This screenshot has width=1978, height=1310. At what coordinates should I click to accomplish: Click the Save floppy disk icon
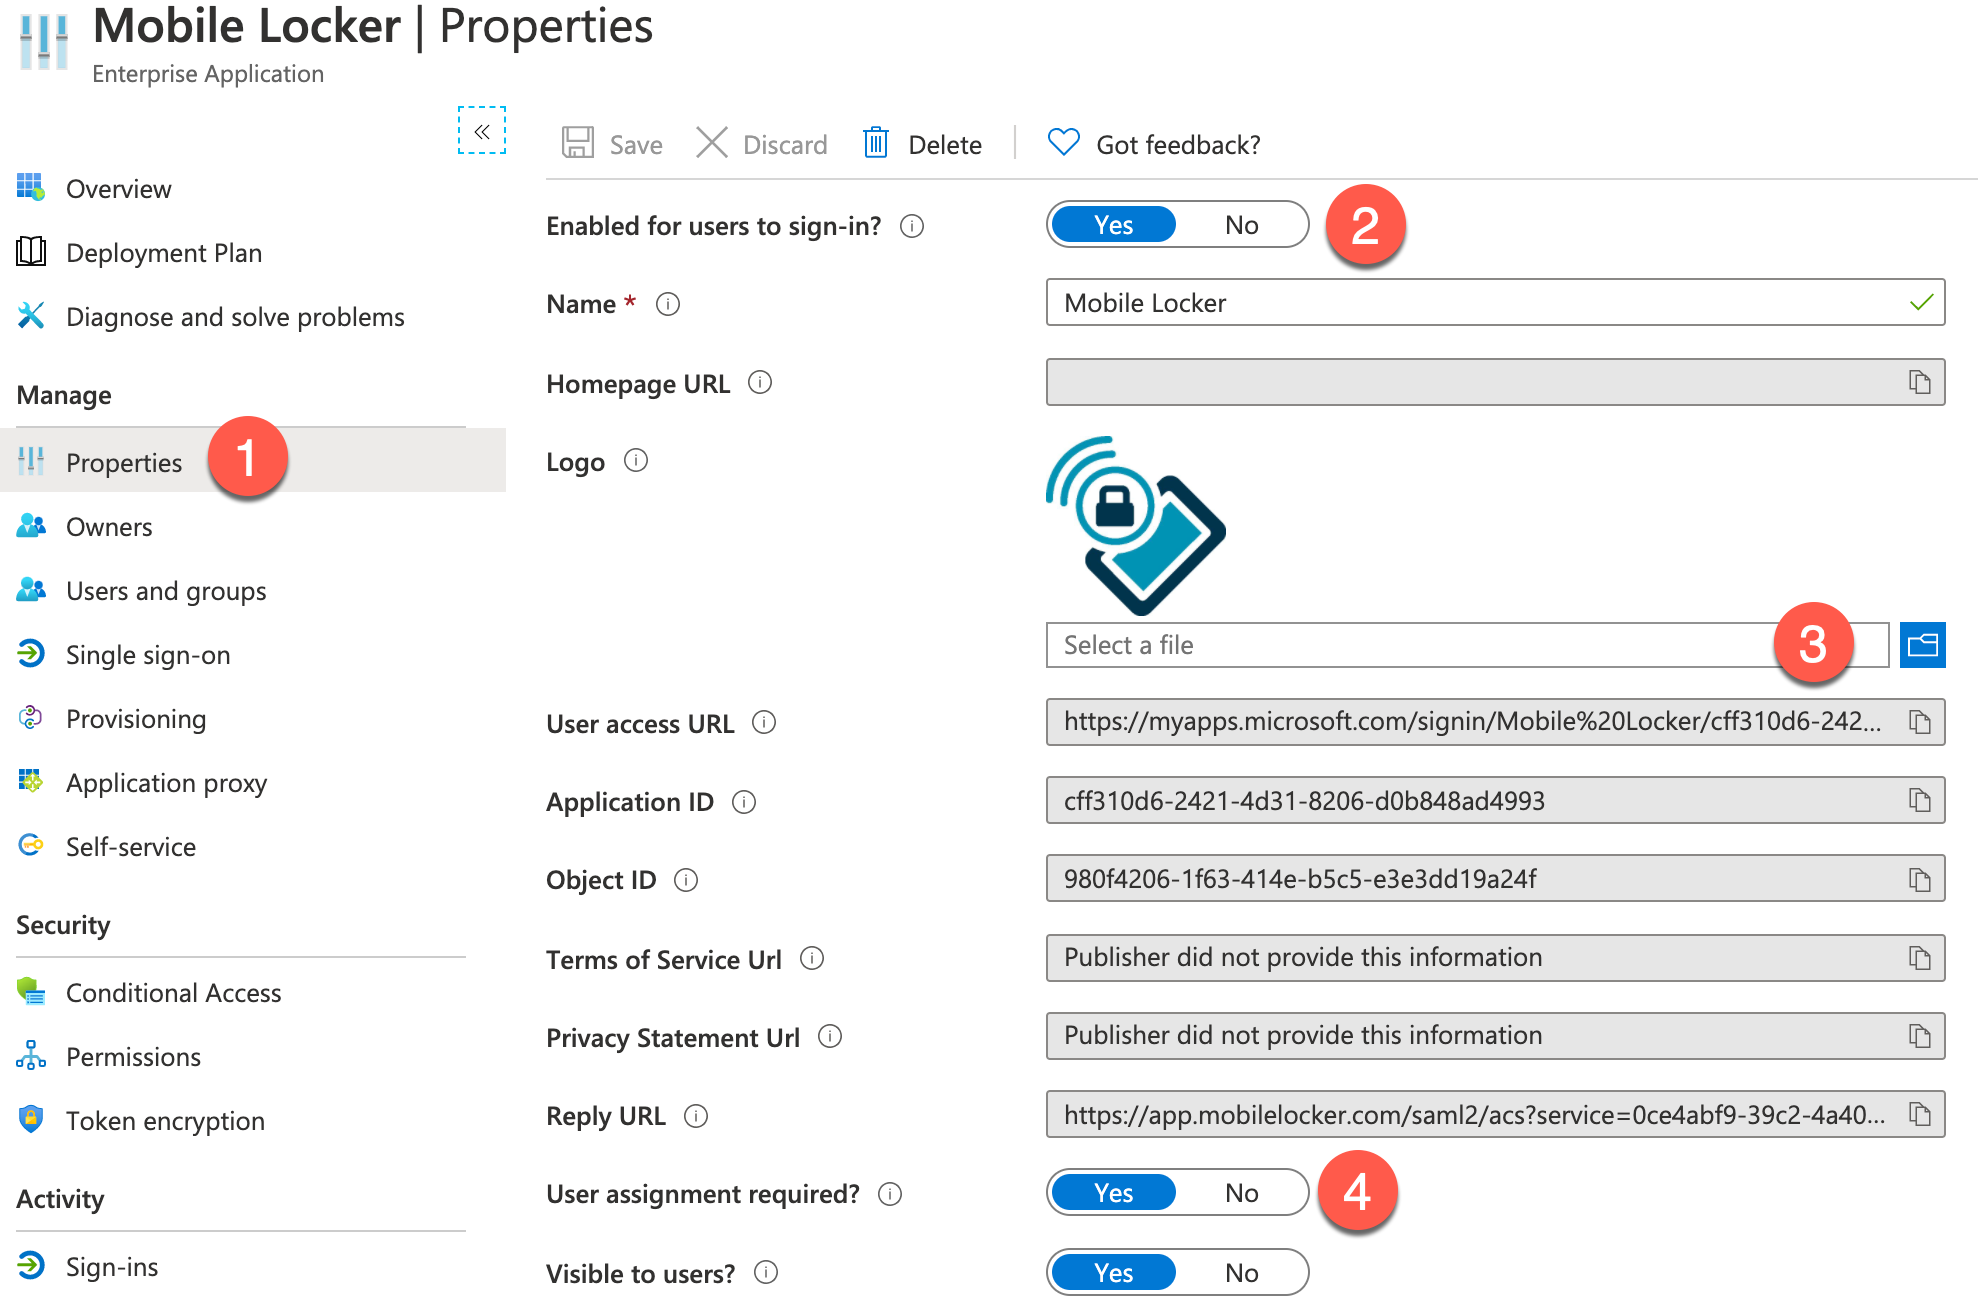tap(578, 143)
